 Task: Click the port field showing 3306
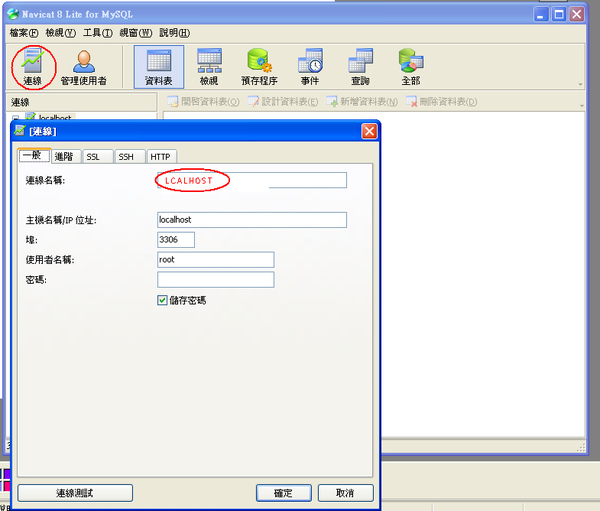coord(176,240)
